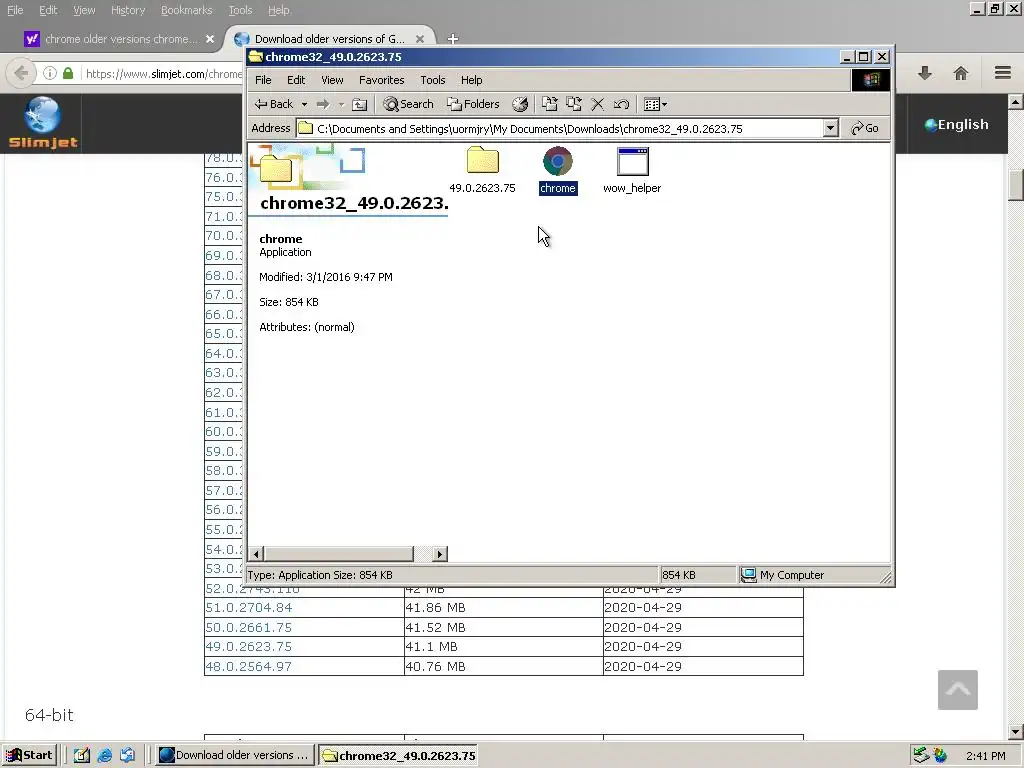Open the Firefox hamburger menu
This screenshot has width=1024, height=768.
(x=1002, y=72)
